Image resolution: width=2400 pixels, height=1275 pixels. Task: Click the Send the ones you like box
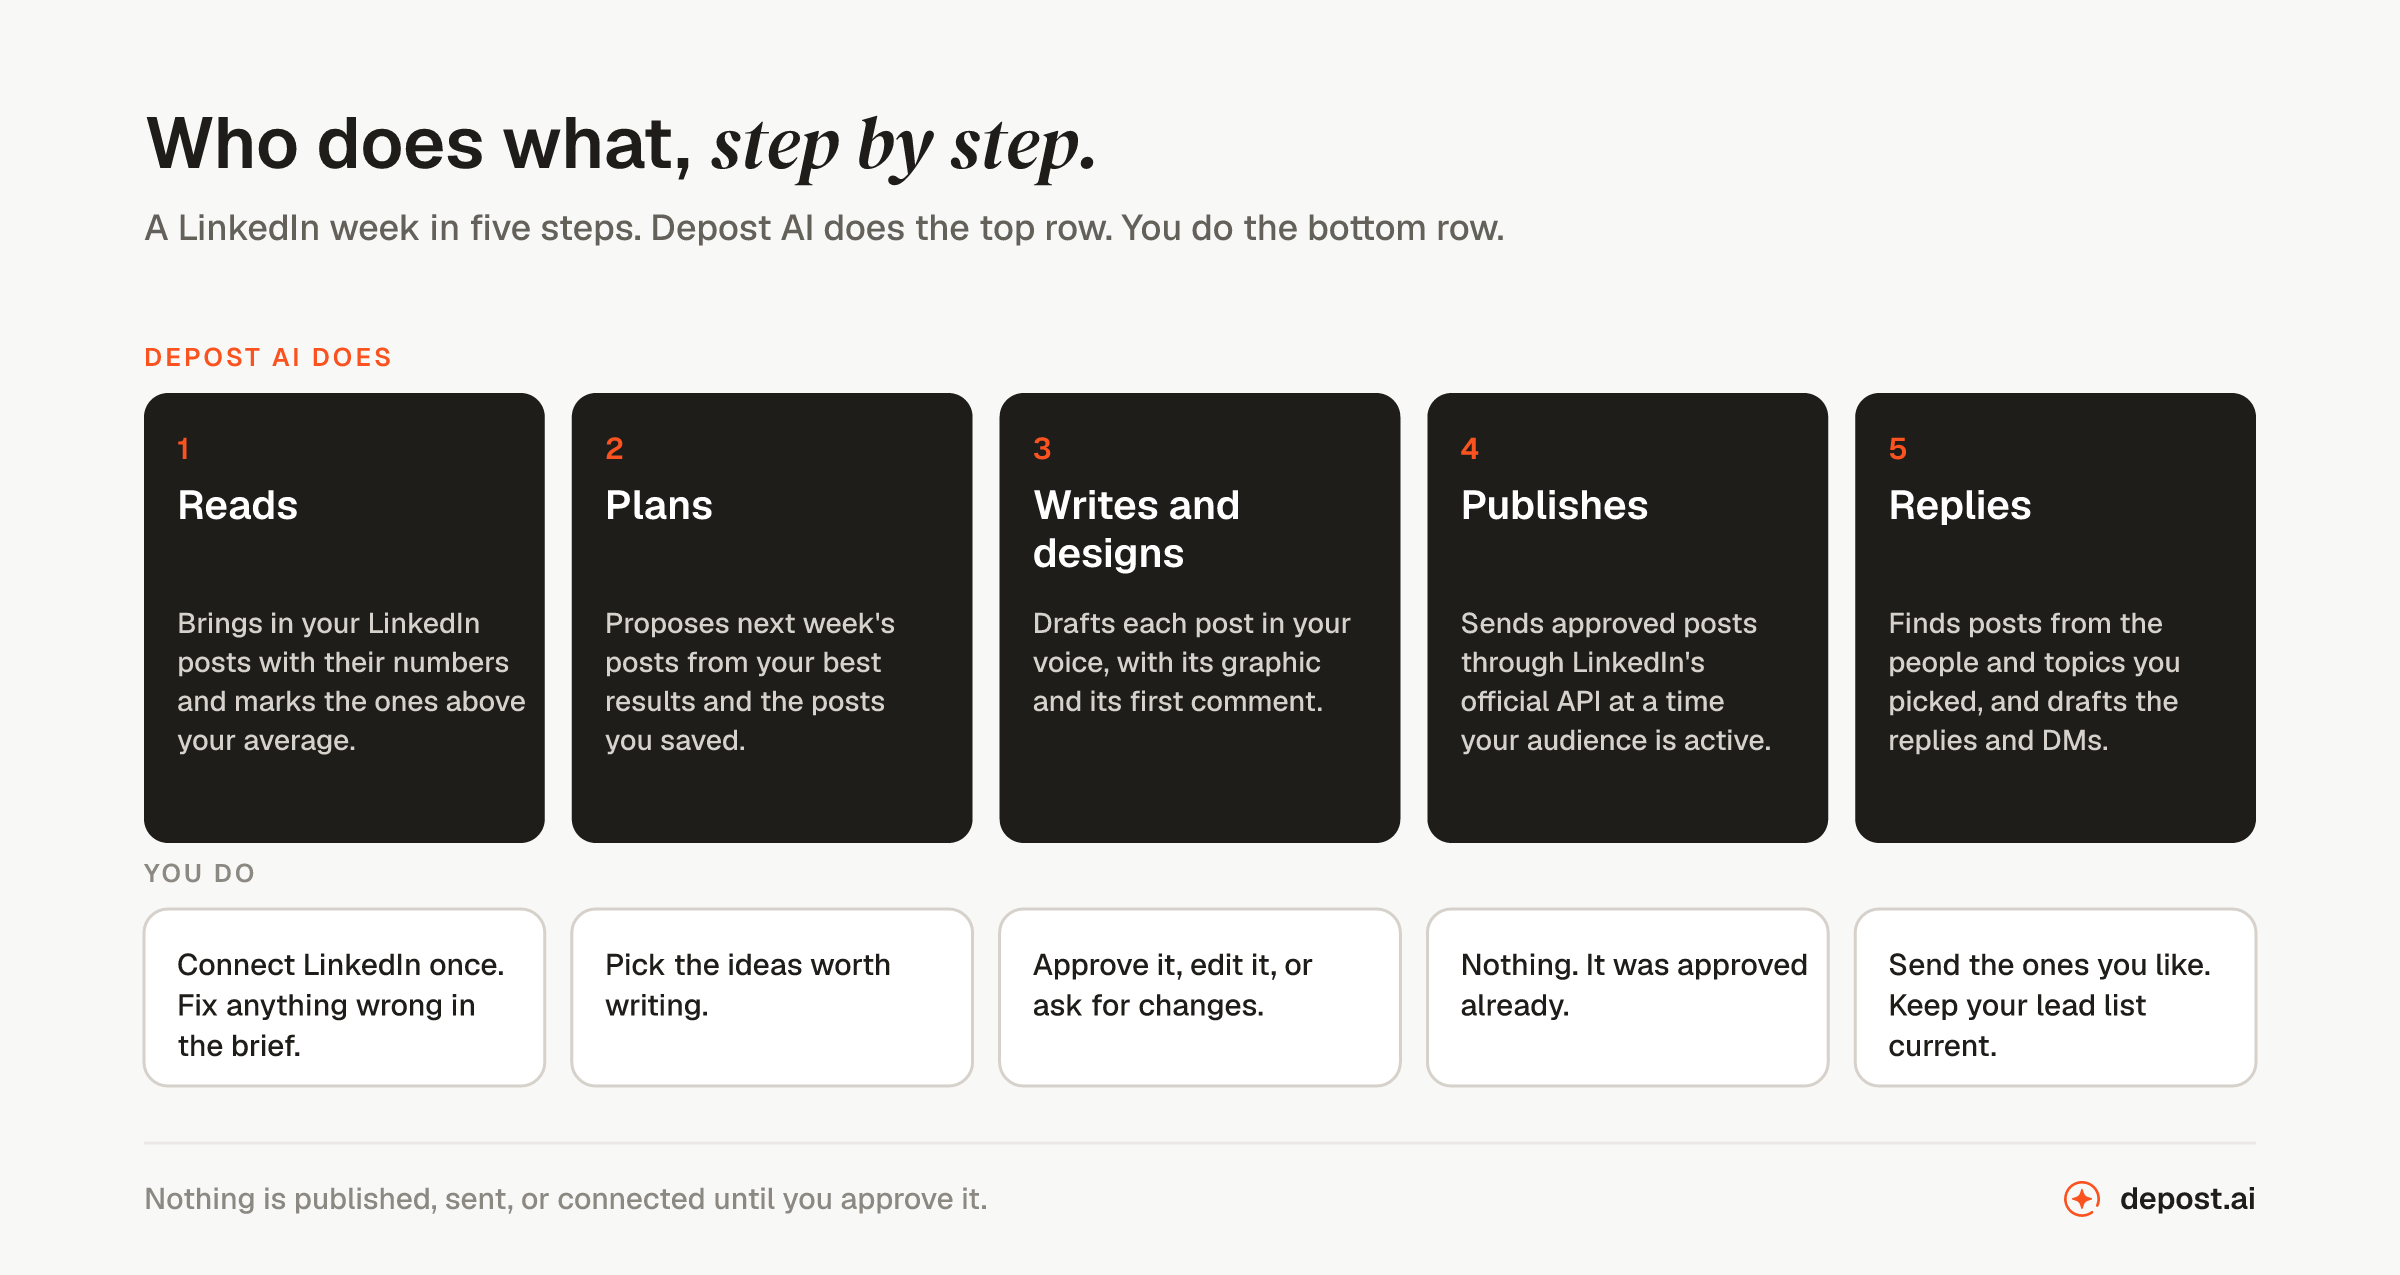2055,997
